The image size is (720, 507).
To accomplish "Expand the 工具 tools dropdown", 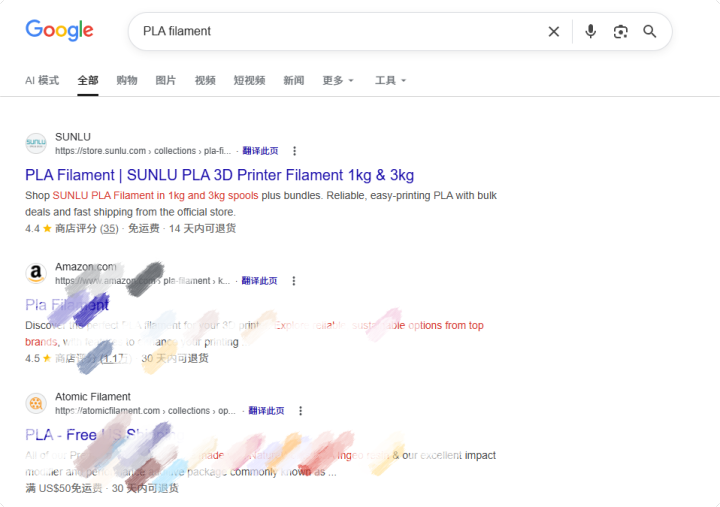I will [391, 81].
